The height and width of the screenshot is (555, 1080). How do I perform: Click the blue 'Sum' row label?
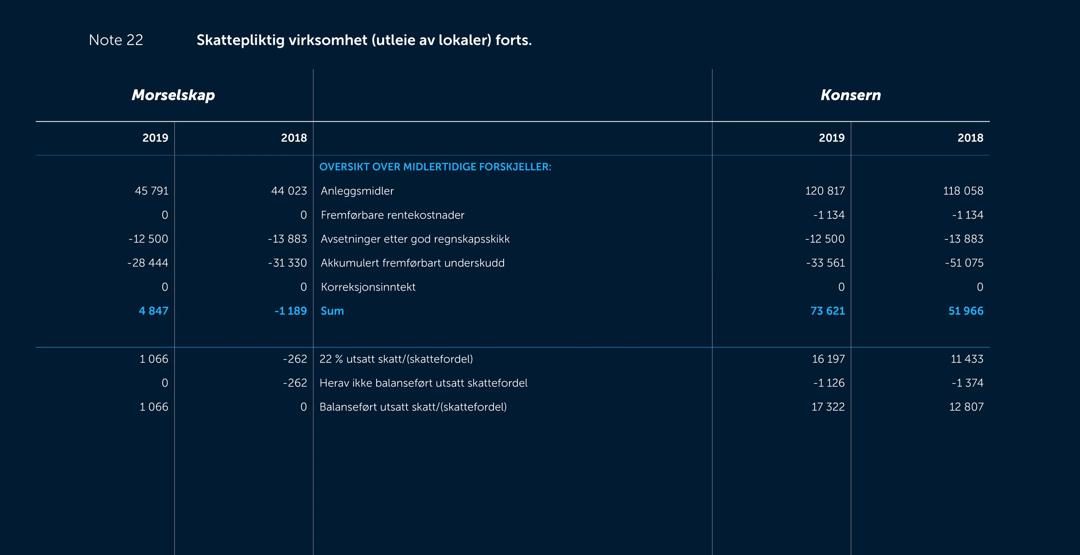(332, 311)
